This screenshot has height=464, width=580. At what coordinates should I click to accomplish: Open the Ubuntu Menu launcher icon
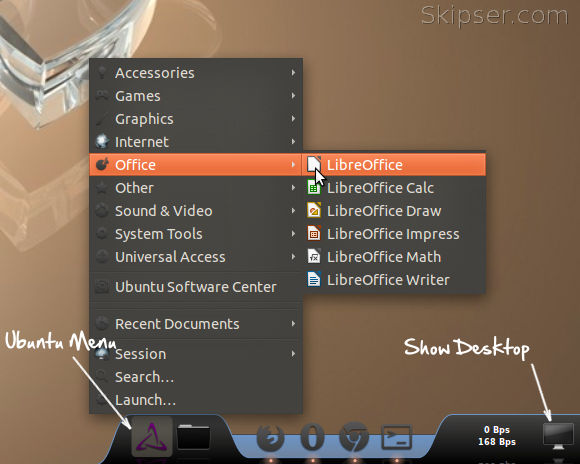(152, 437)
